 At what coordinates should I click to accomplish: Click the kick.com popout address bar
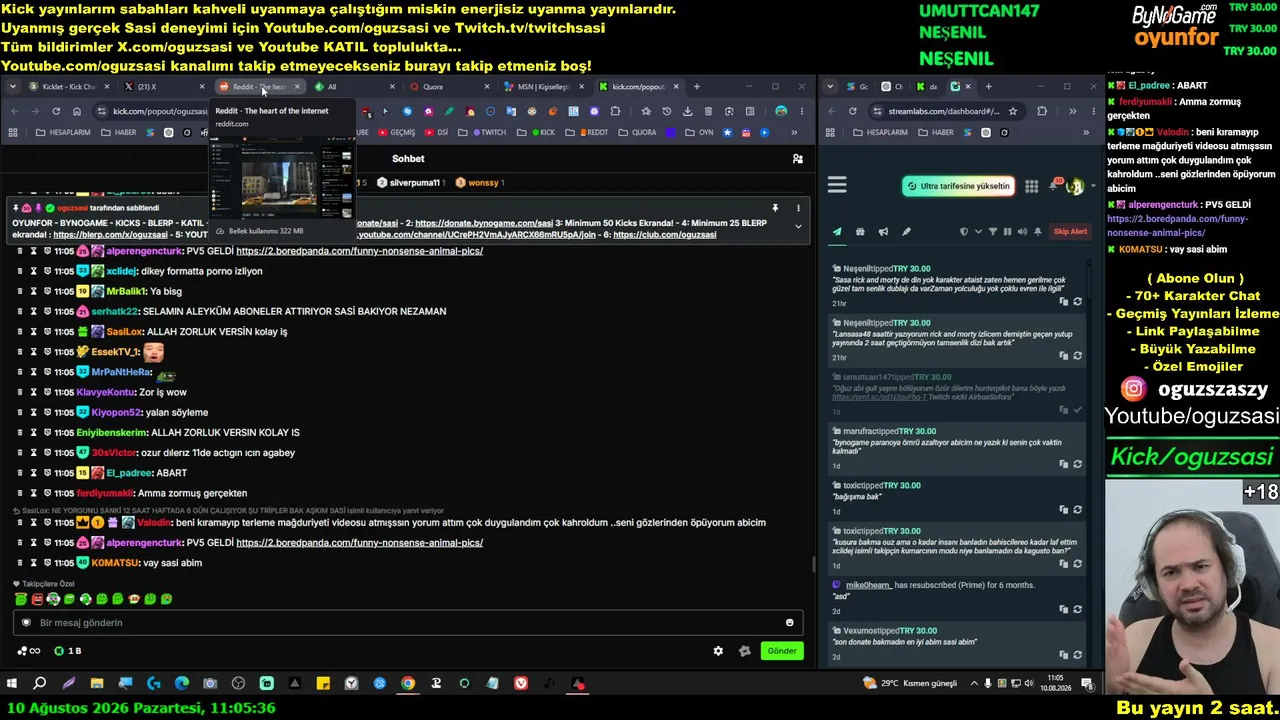tap(155, 111)
